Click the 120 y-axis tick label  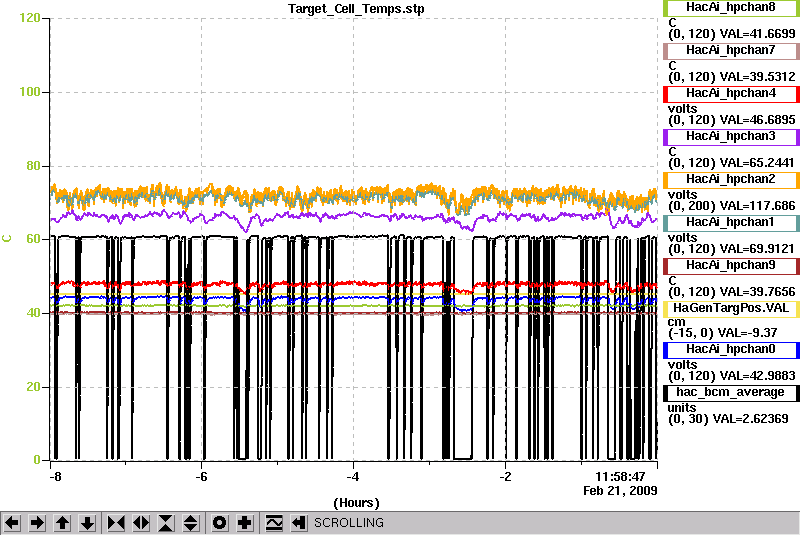click(30, 18)
